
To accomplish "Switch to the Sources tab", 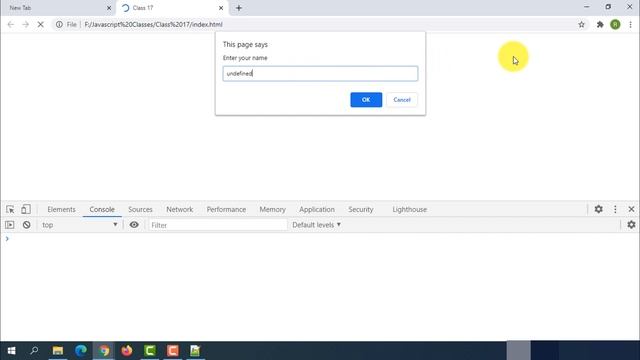I will [x=140, y=209].
